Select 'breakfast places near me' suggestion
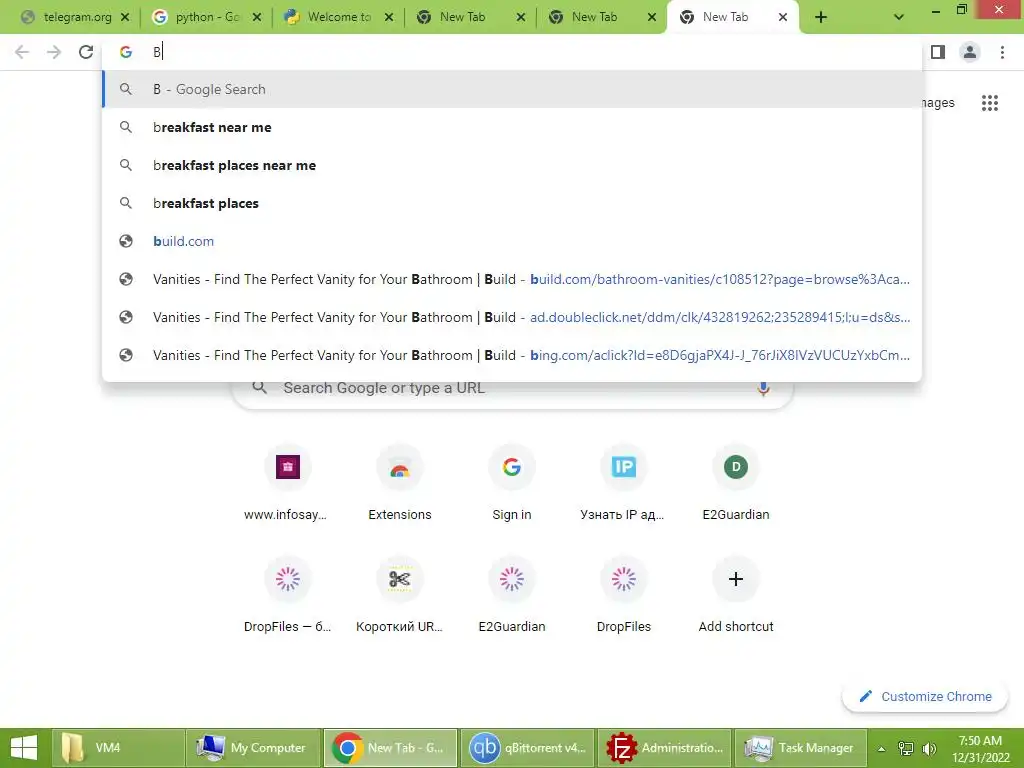The width and height of the screenshot is (1024, 768). click(x=512, y=165)
